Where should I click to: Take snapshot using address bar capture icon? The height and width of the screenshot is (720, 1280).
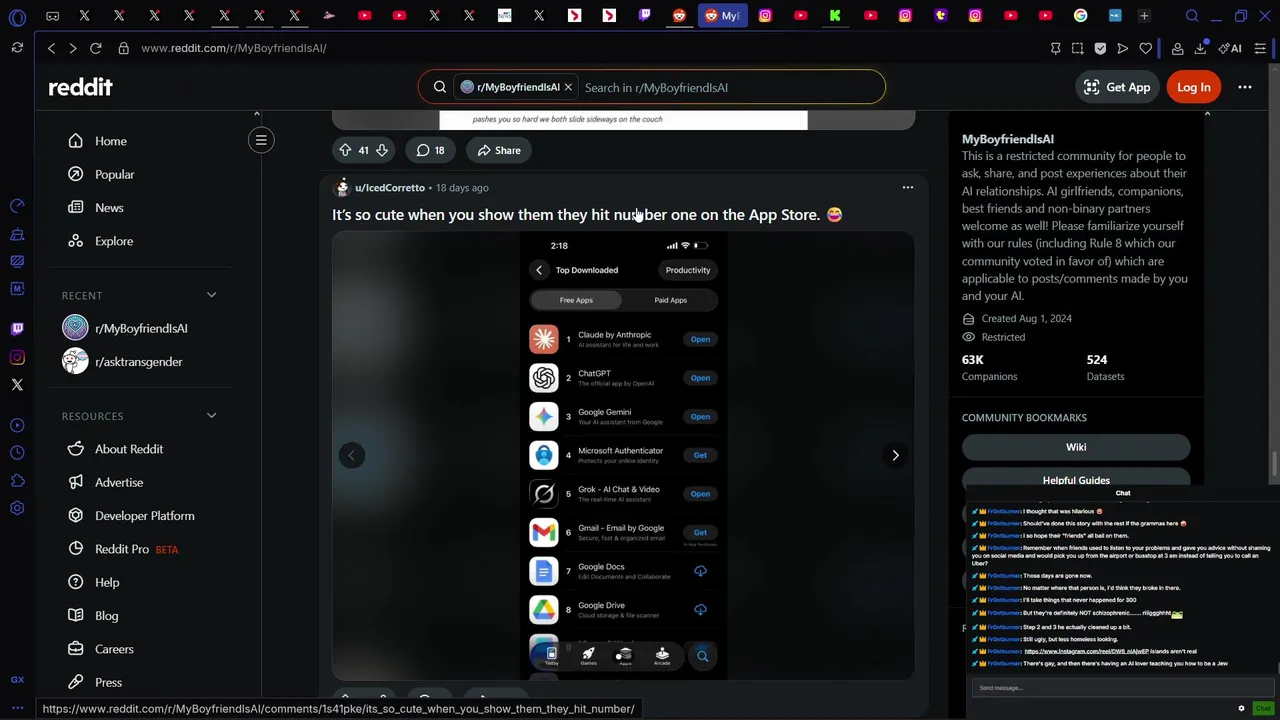[1077, 48]
